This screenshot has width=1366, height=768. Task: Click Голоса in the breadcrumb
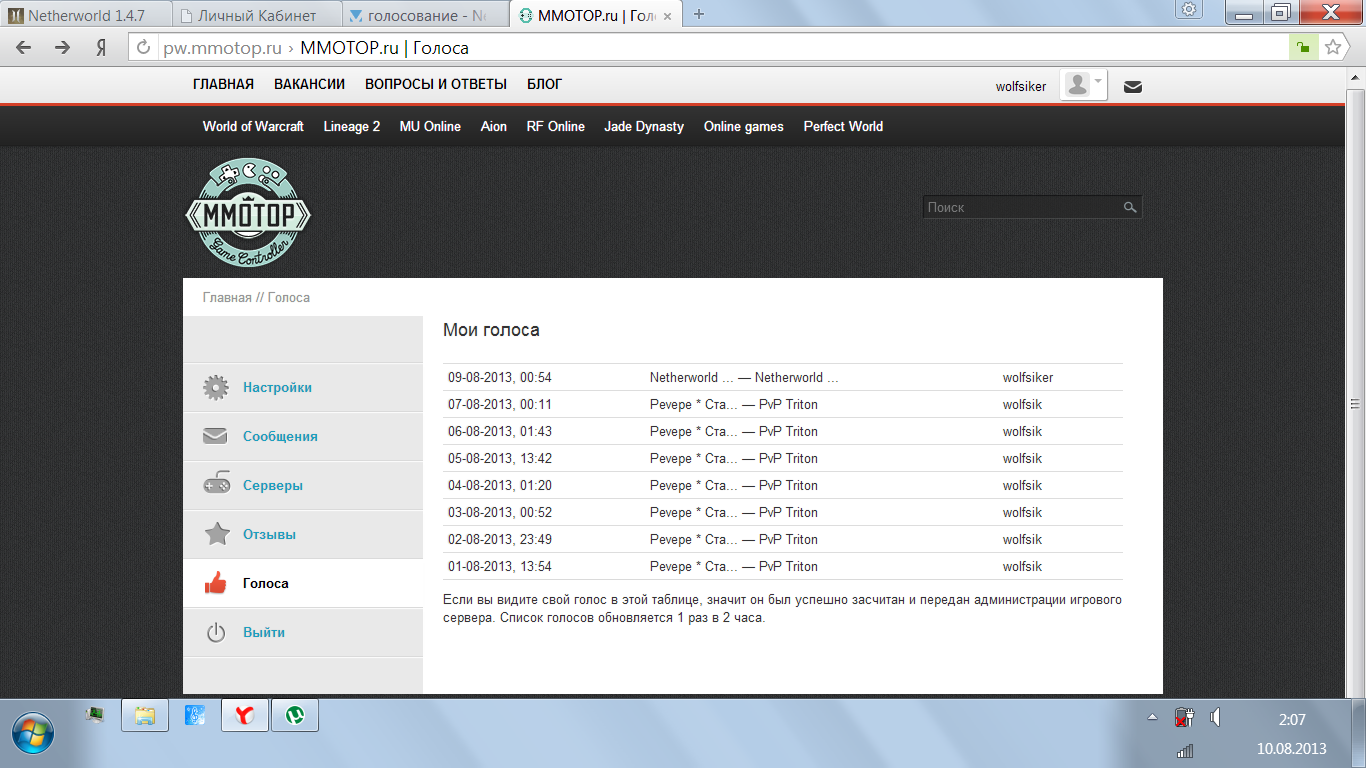(x=289, y=298)
